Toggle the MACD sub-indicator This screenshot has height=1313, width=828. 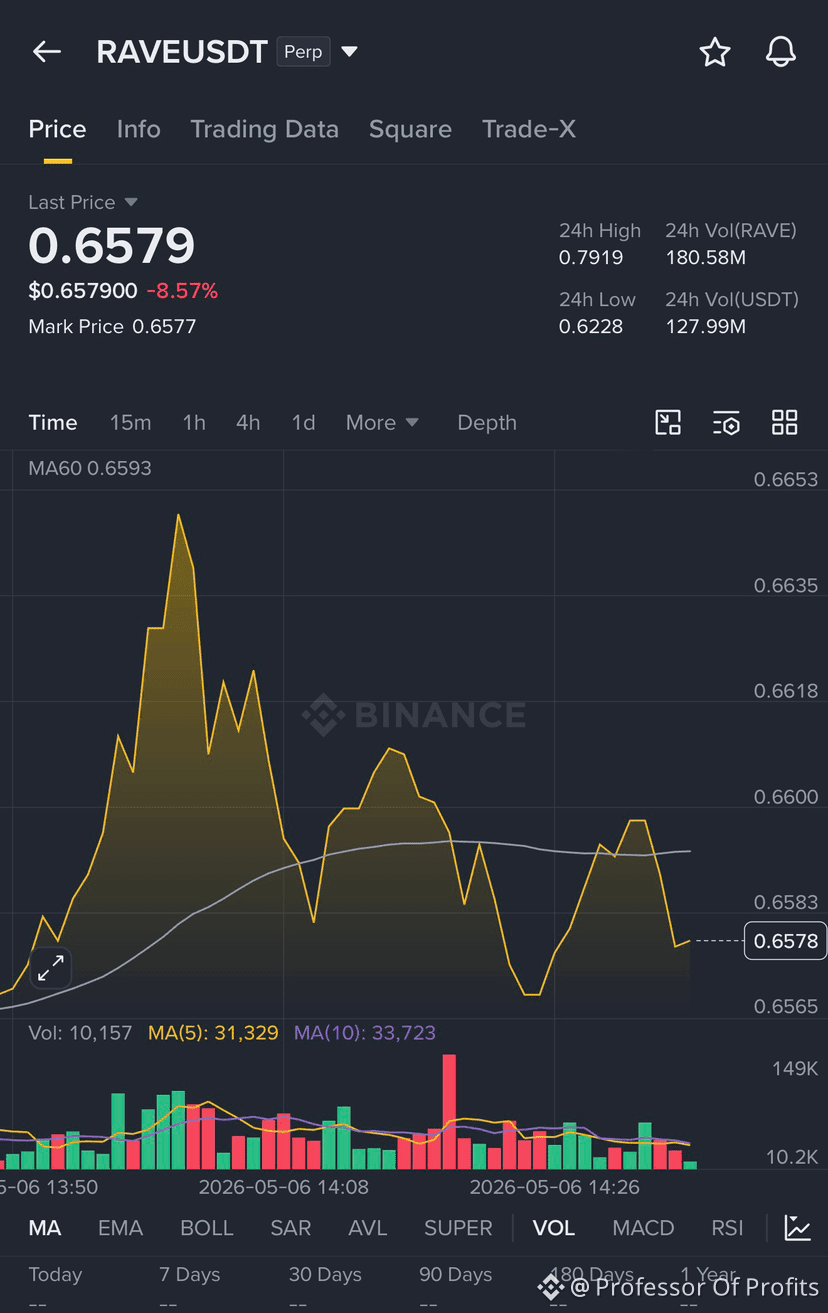643,1228
